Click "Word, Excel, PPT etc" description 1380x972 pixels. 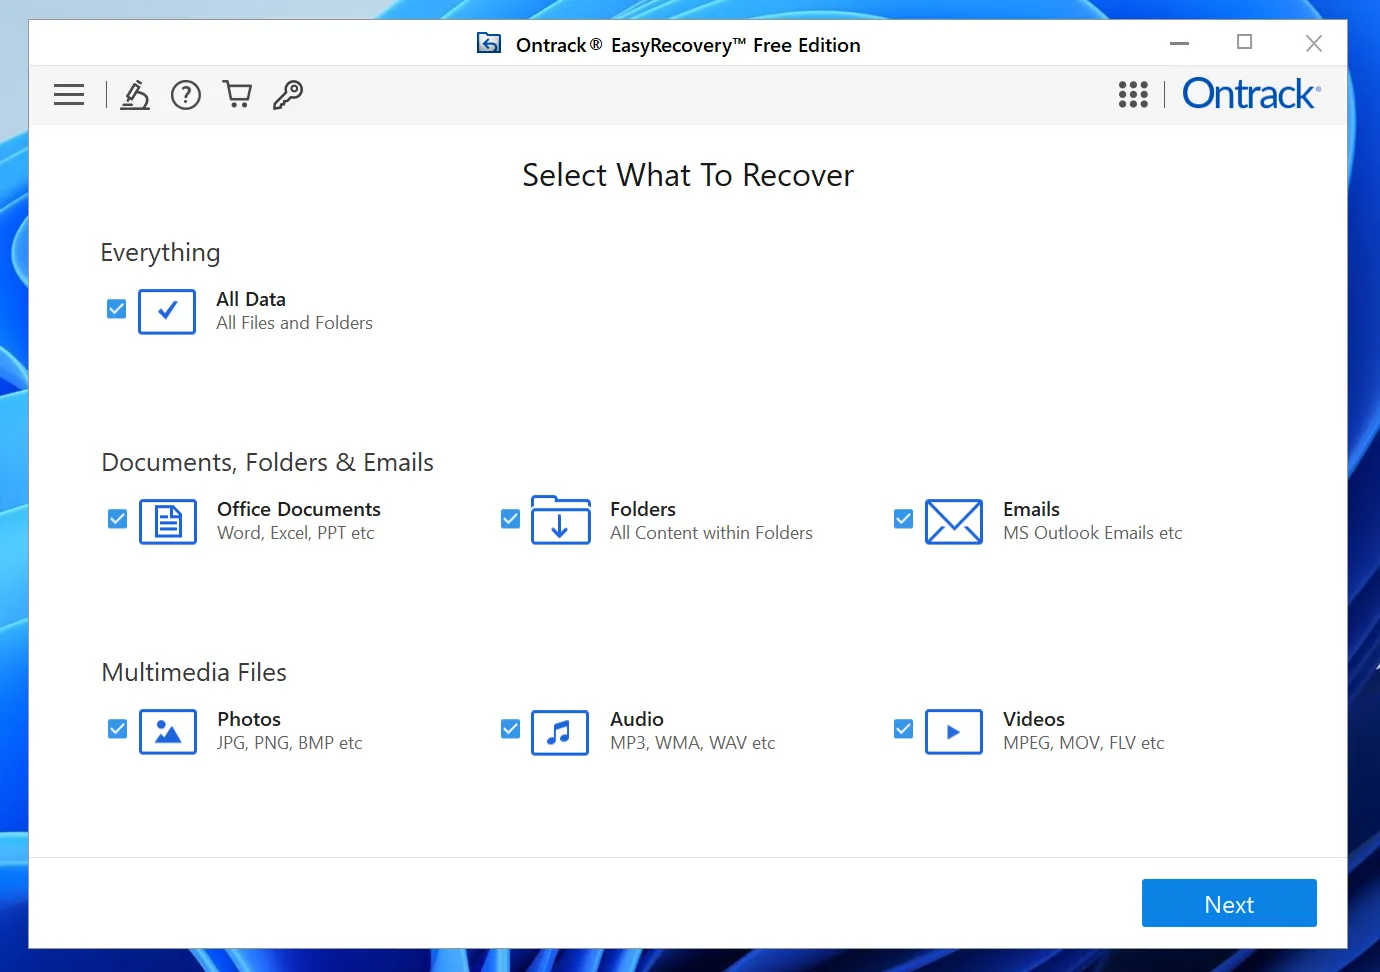[296, 533]
